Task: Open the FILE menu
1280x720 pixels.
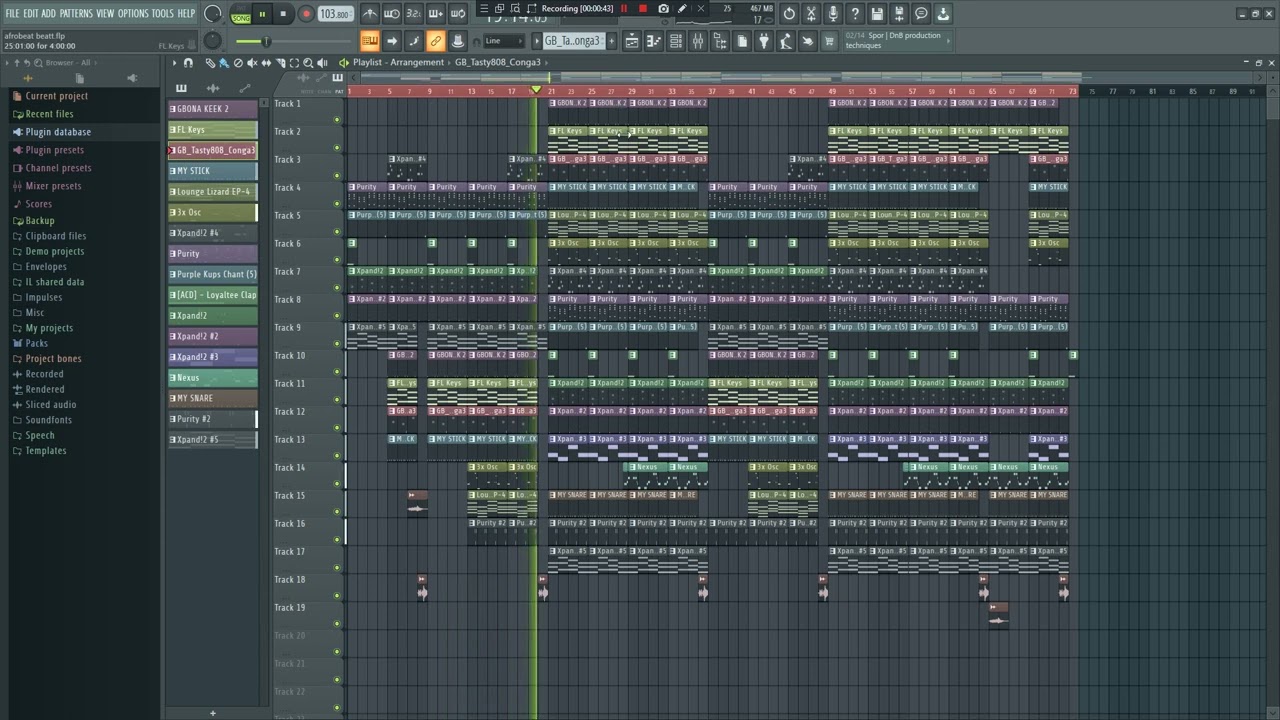Action: click(12, 13)
